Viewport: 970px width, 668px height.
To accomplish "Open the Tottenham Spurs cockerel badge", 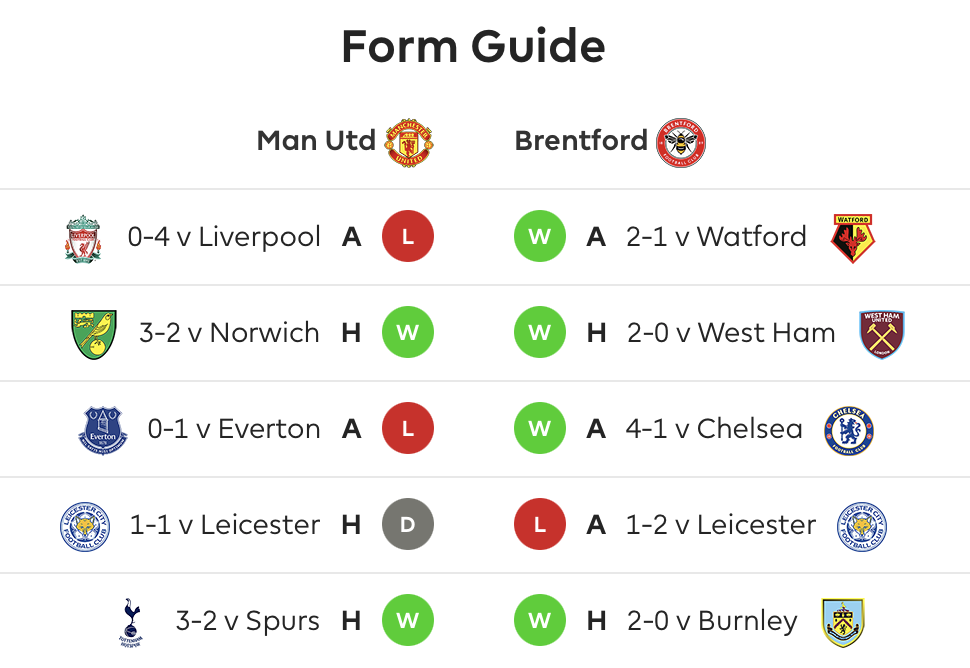I will click(131, 622).
